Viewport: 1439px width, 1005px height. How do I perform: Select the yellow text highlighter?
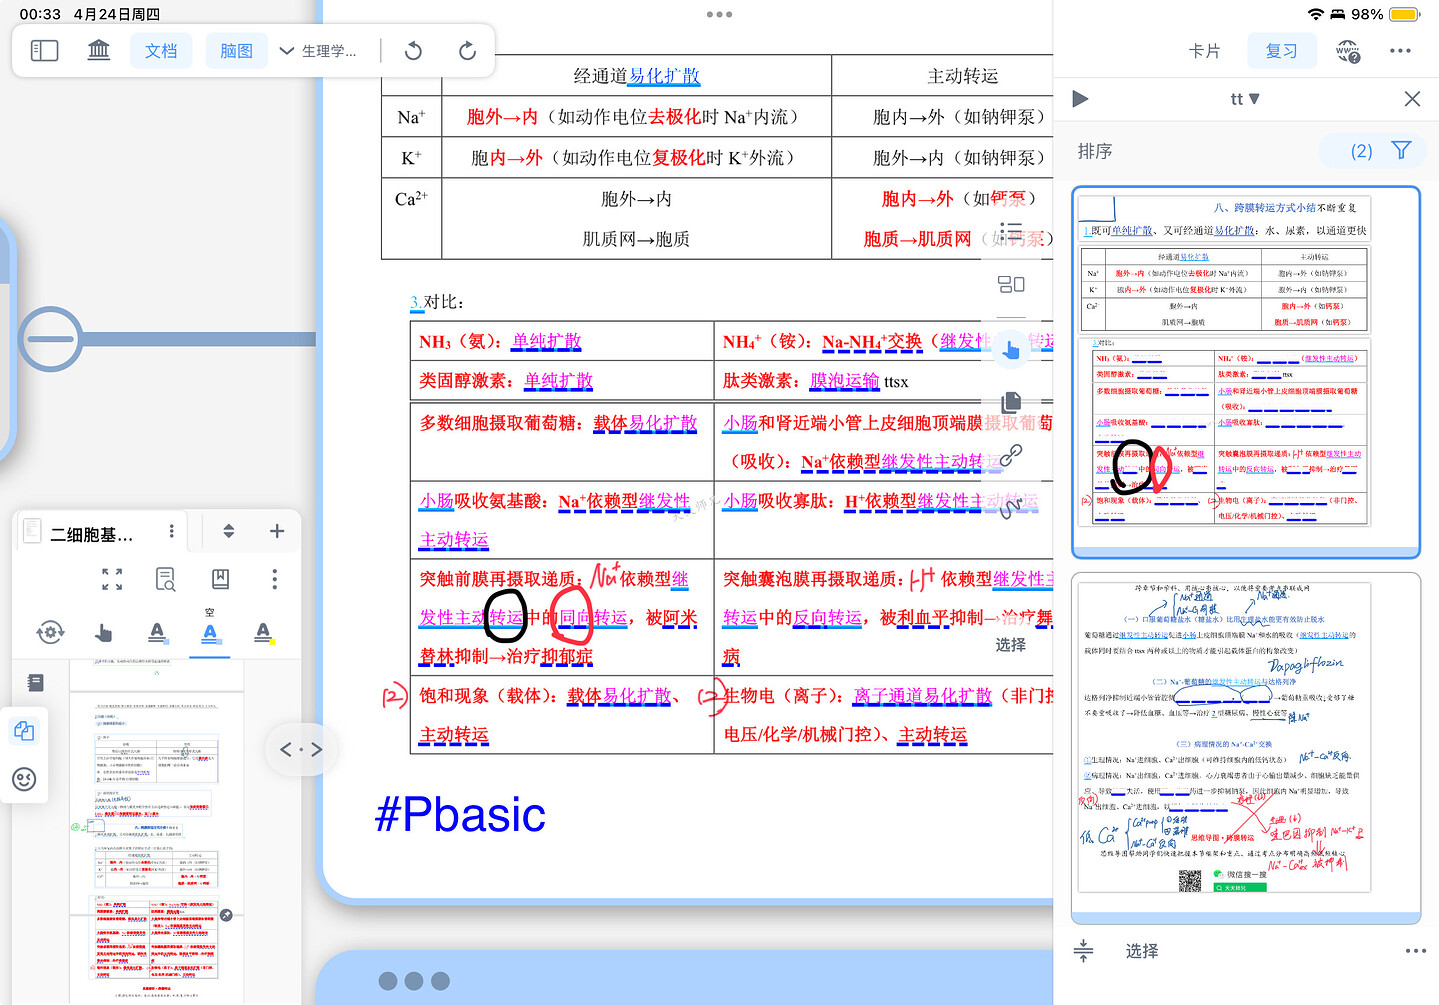pyautogui.click(x=263, y=632)
